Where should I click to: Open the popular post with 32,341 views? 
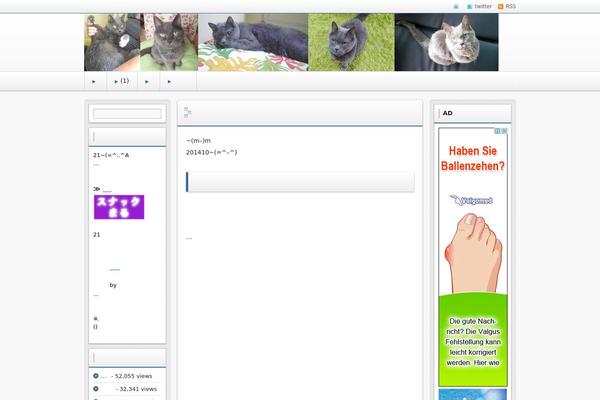point(136,389)
